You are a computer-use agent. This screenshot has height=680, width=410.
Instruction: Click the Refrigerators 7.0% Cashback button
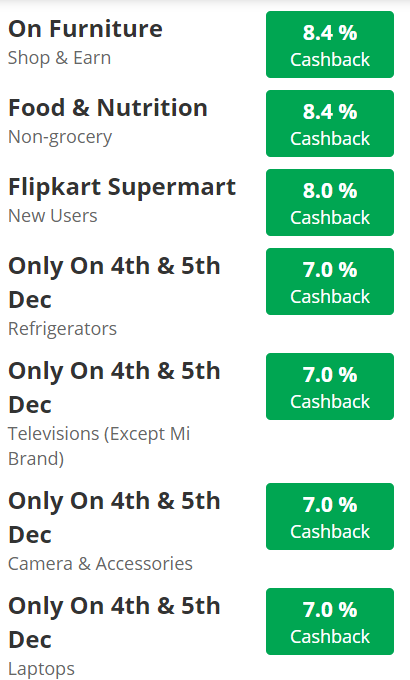click(x=330, y=281)
